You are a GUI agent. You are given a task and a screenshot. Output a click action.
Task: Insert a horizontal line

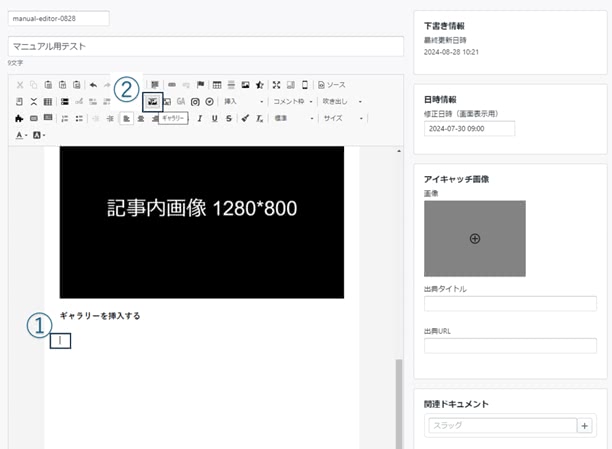click(x=231, y=85)
